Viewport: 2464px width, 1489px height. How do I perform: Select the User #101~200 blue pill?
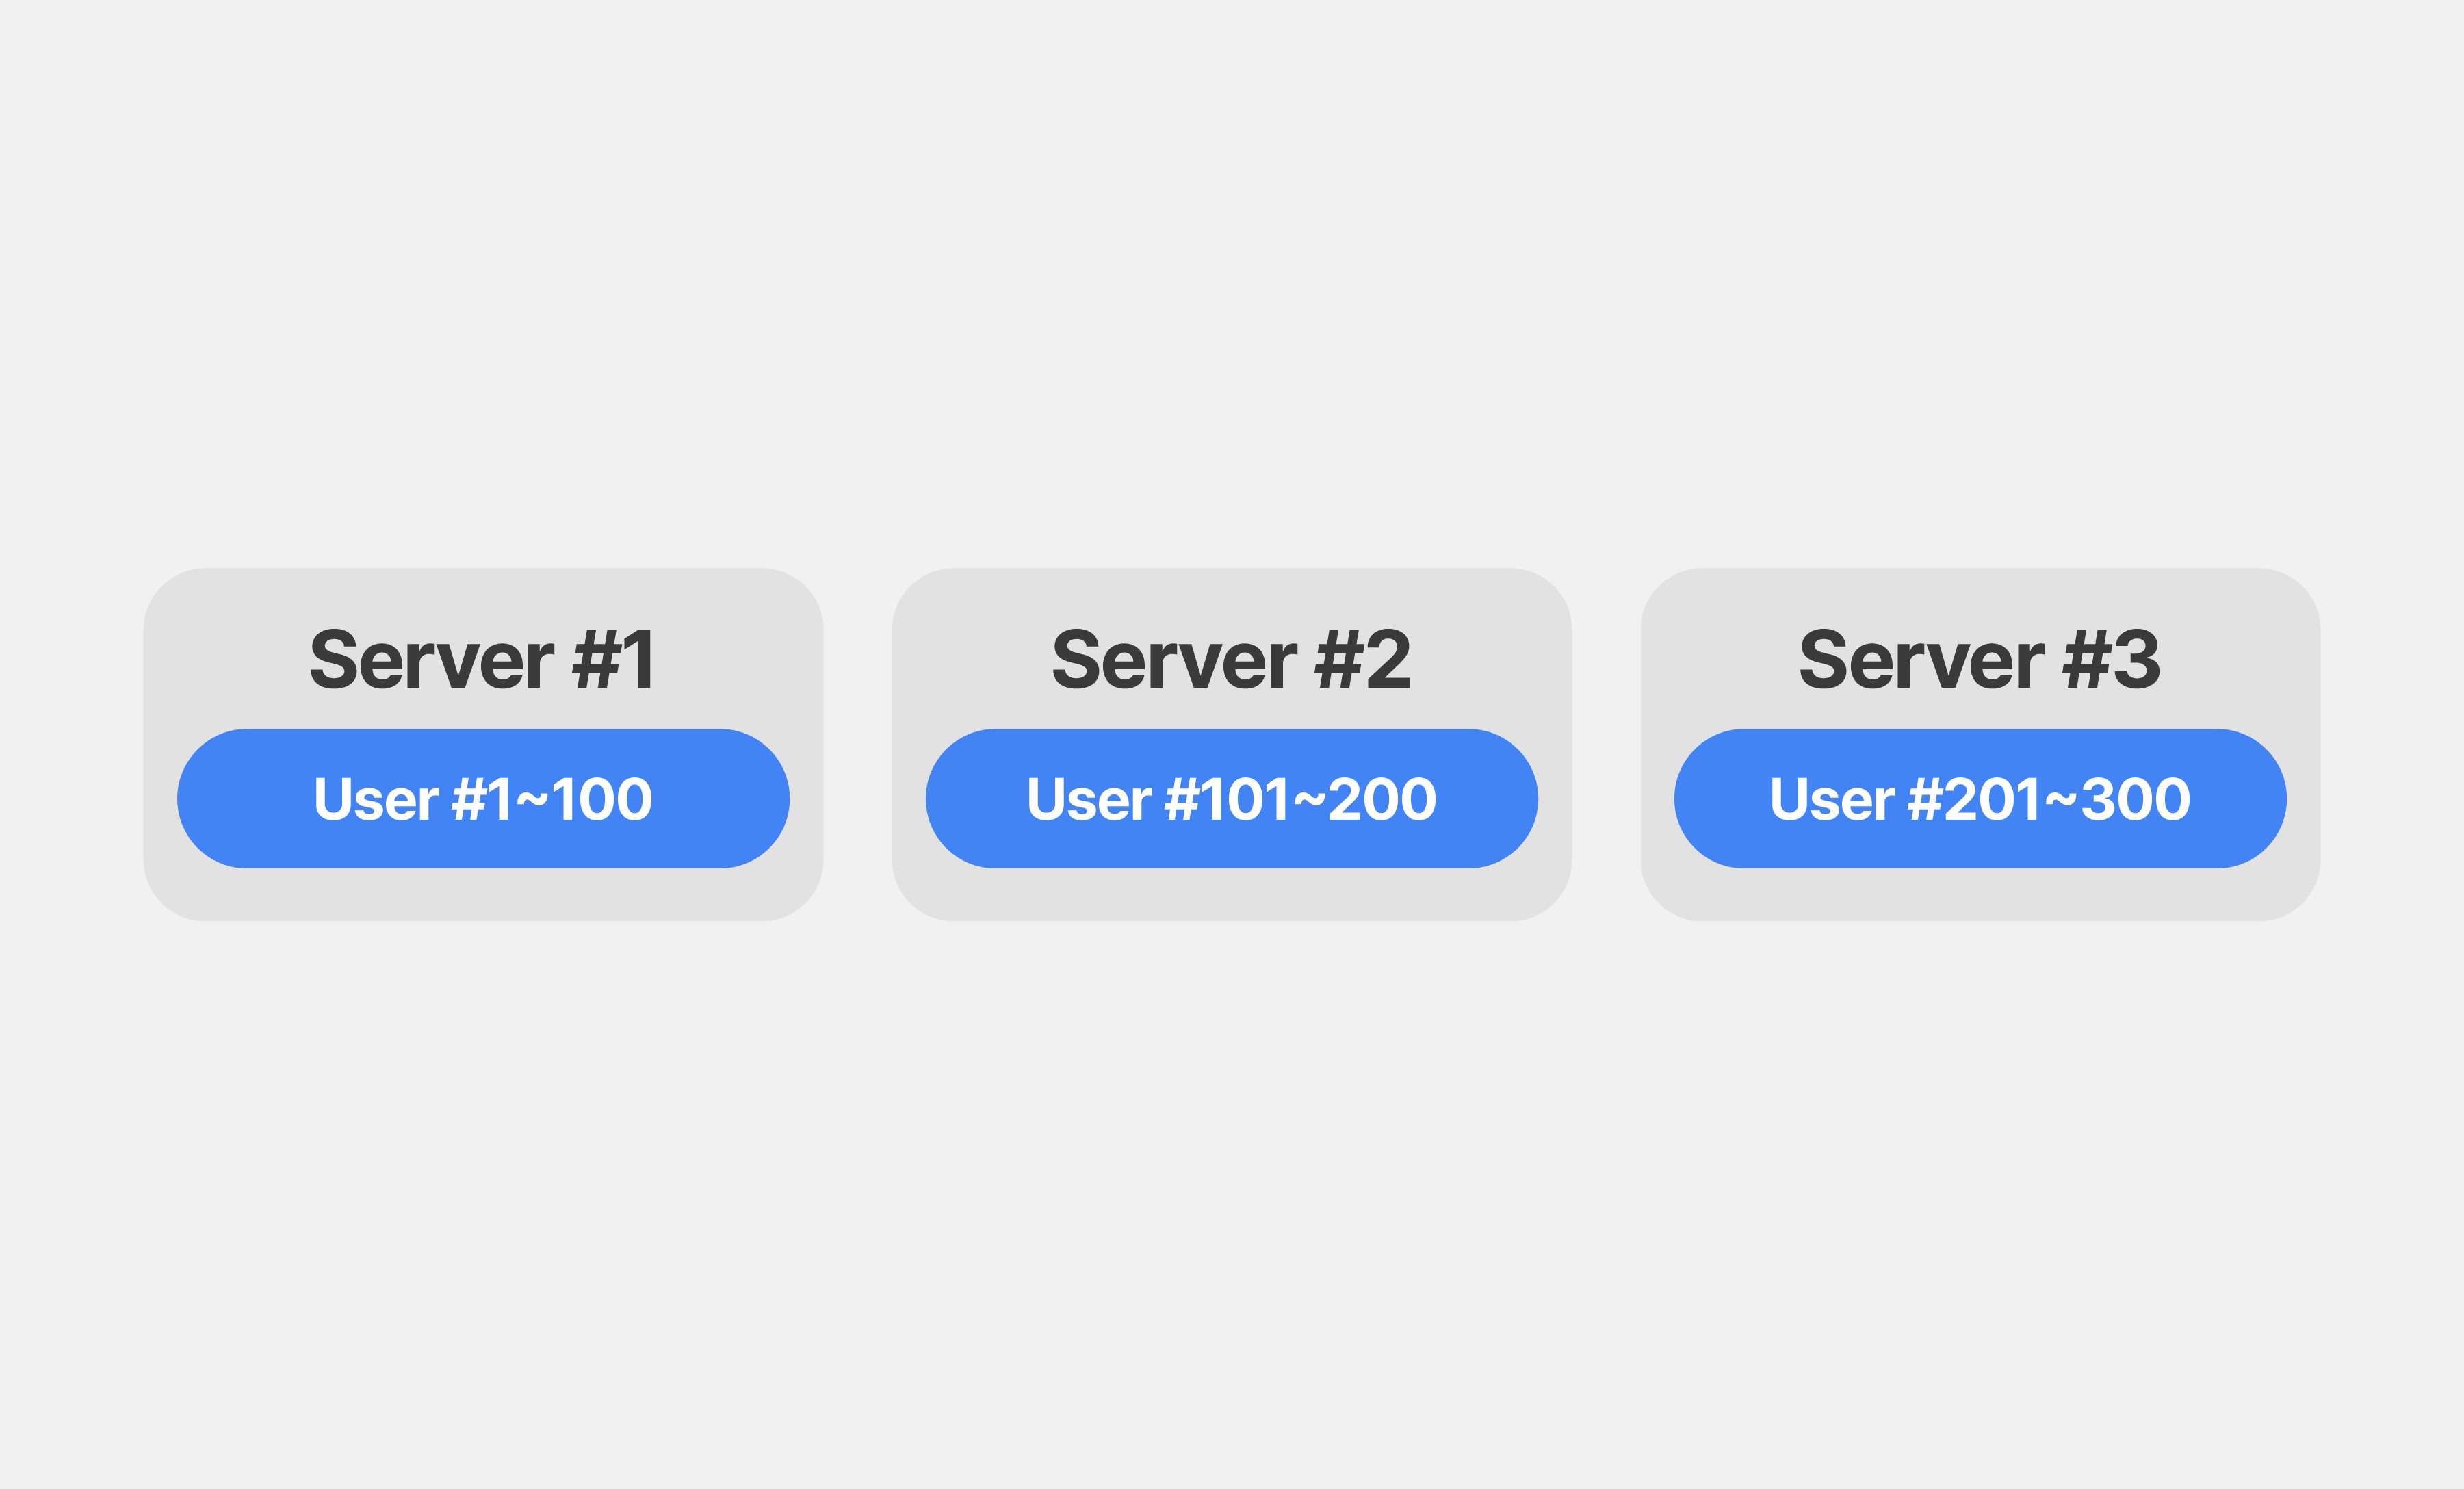click(1231, 798)
